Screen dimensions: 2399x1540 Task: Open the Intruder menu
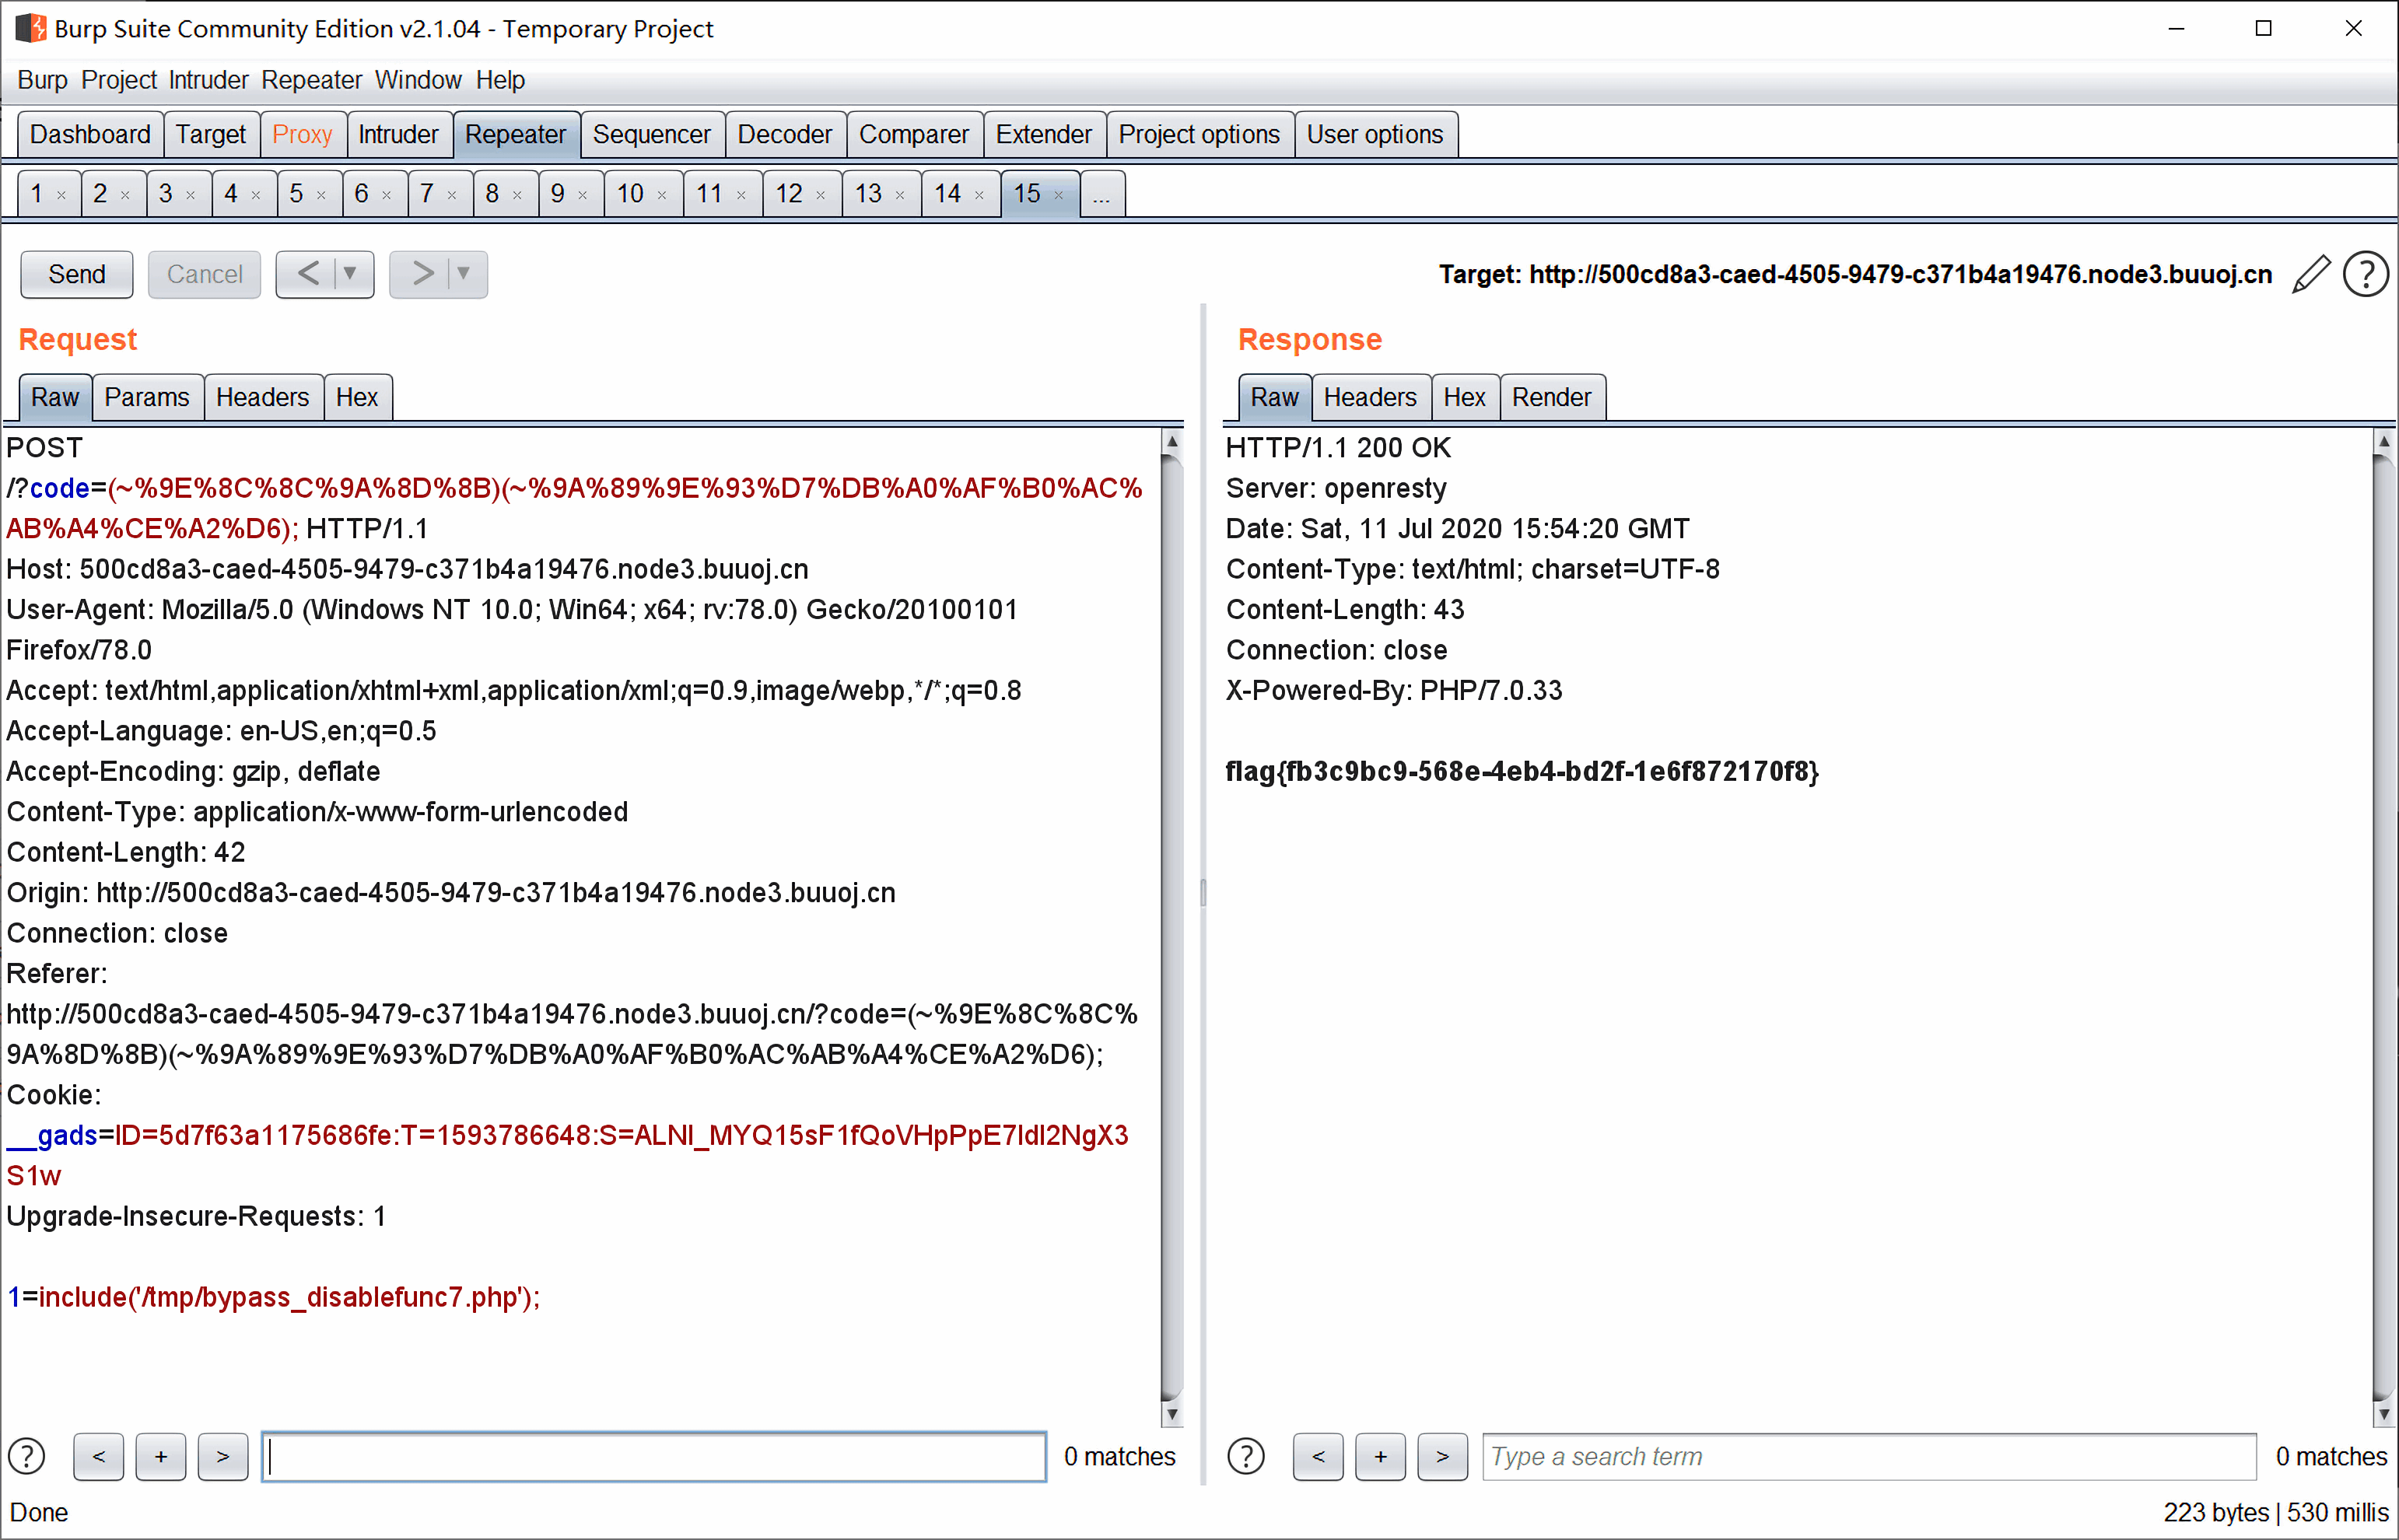[x=208, y=80]
